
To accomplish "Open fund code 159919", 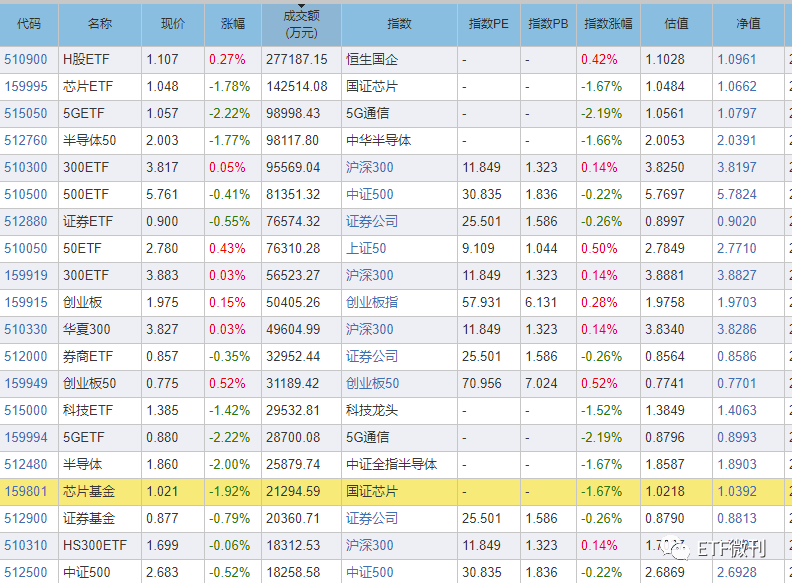I will 26,275.
